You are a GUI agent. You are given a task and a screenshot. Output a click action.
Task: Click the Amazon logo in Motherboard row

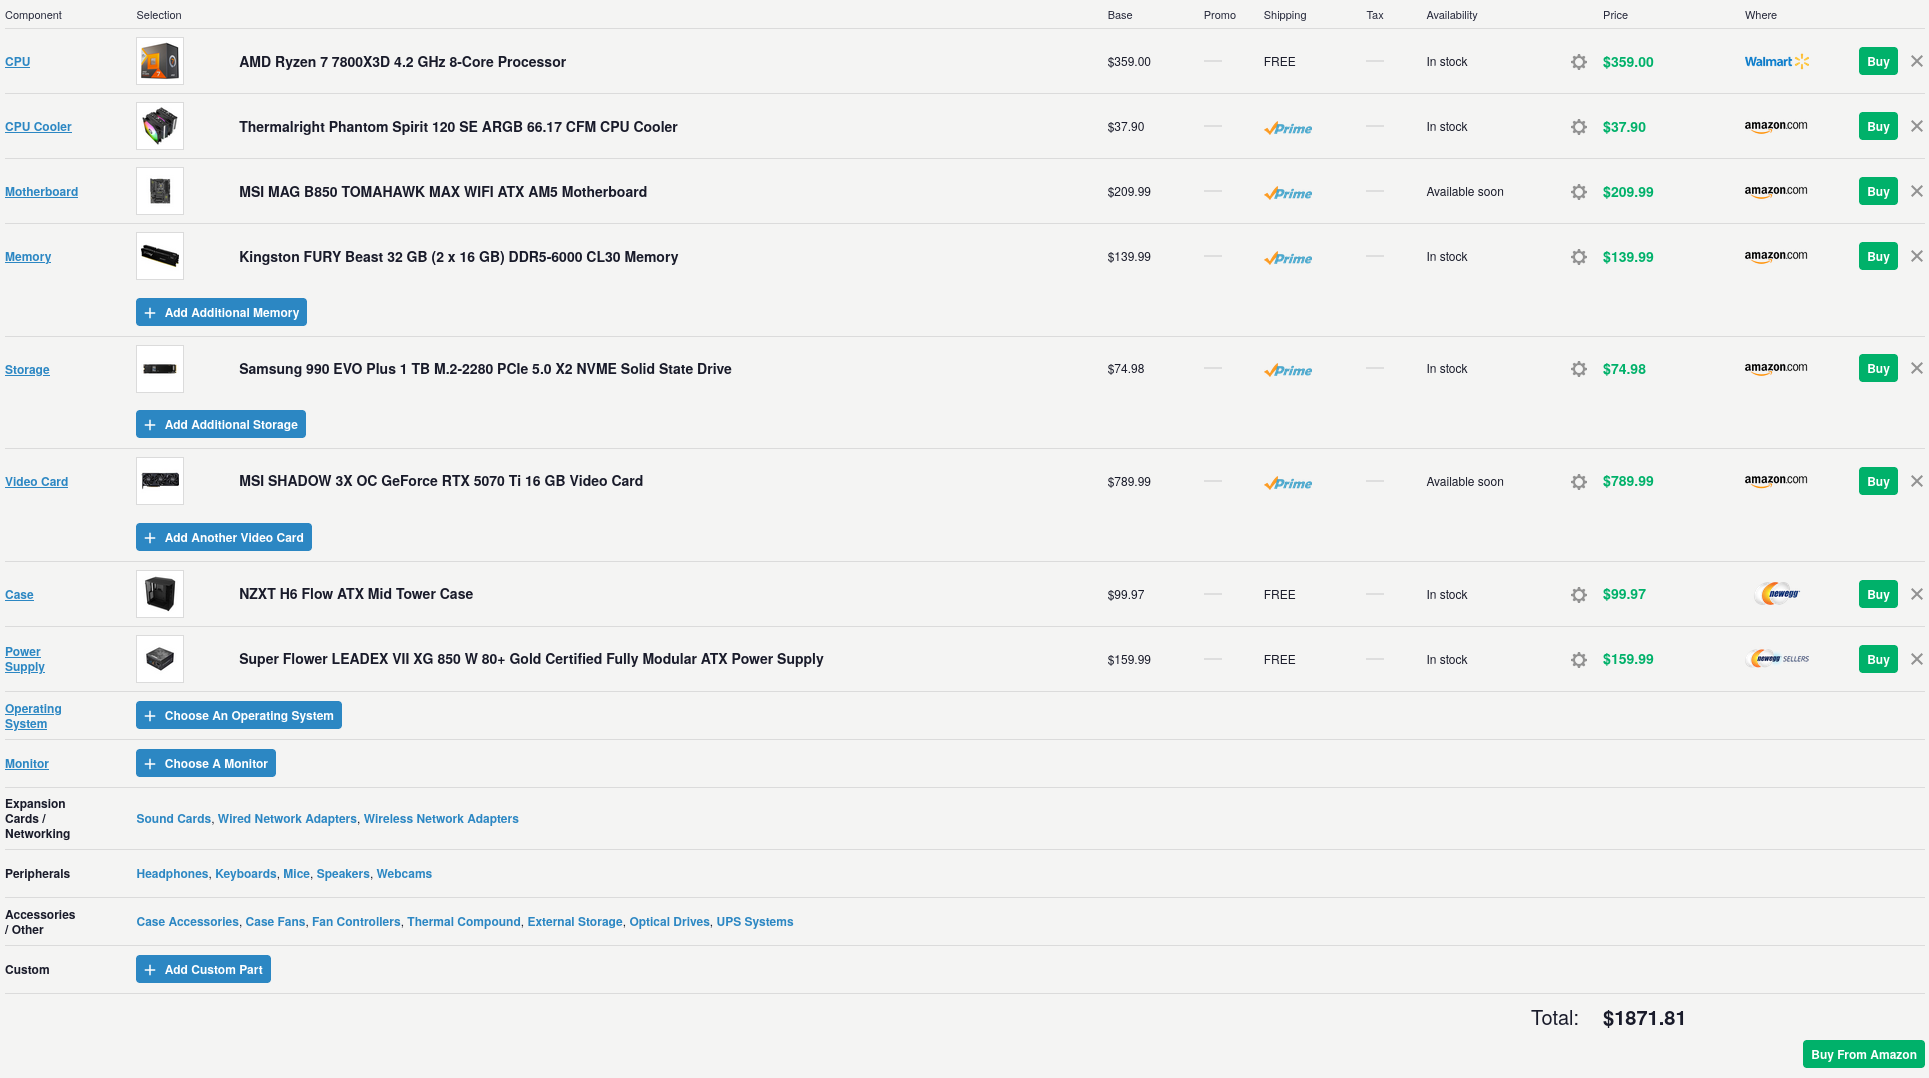(1776, 191)
